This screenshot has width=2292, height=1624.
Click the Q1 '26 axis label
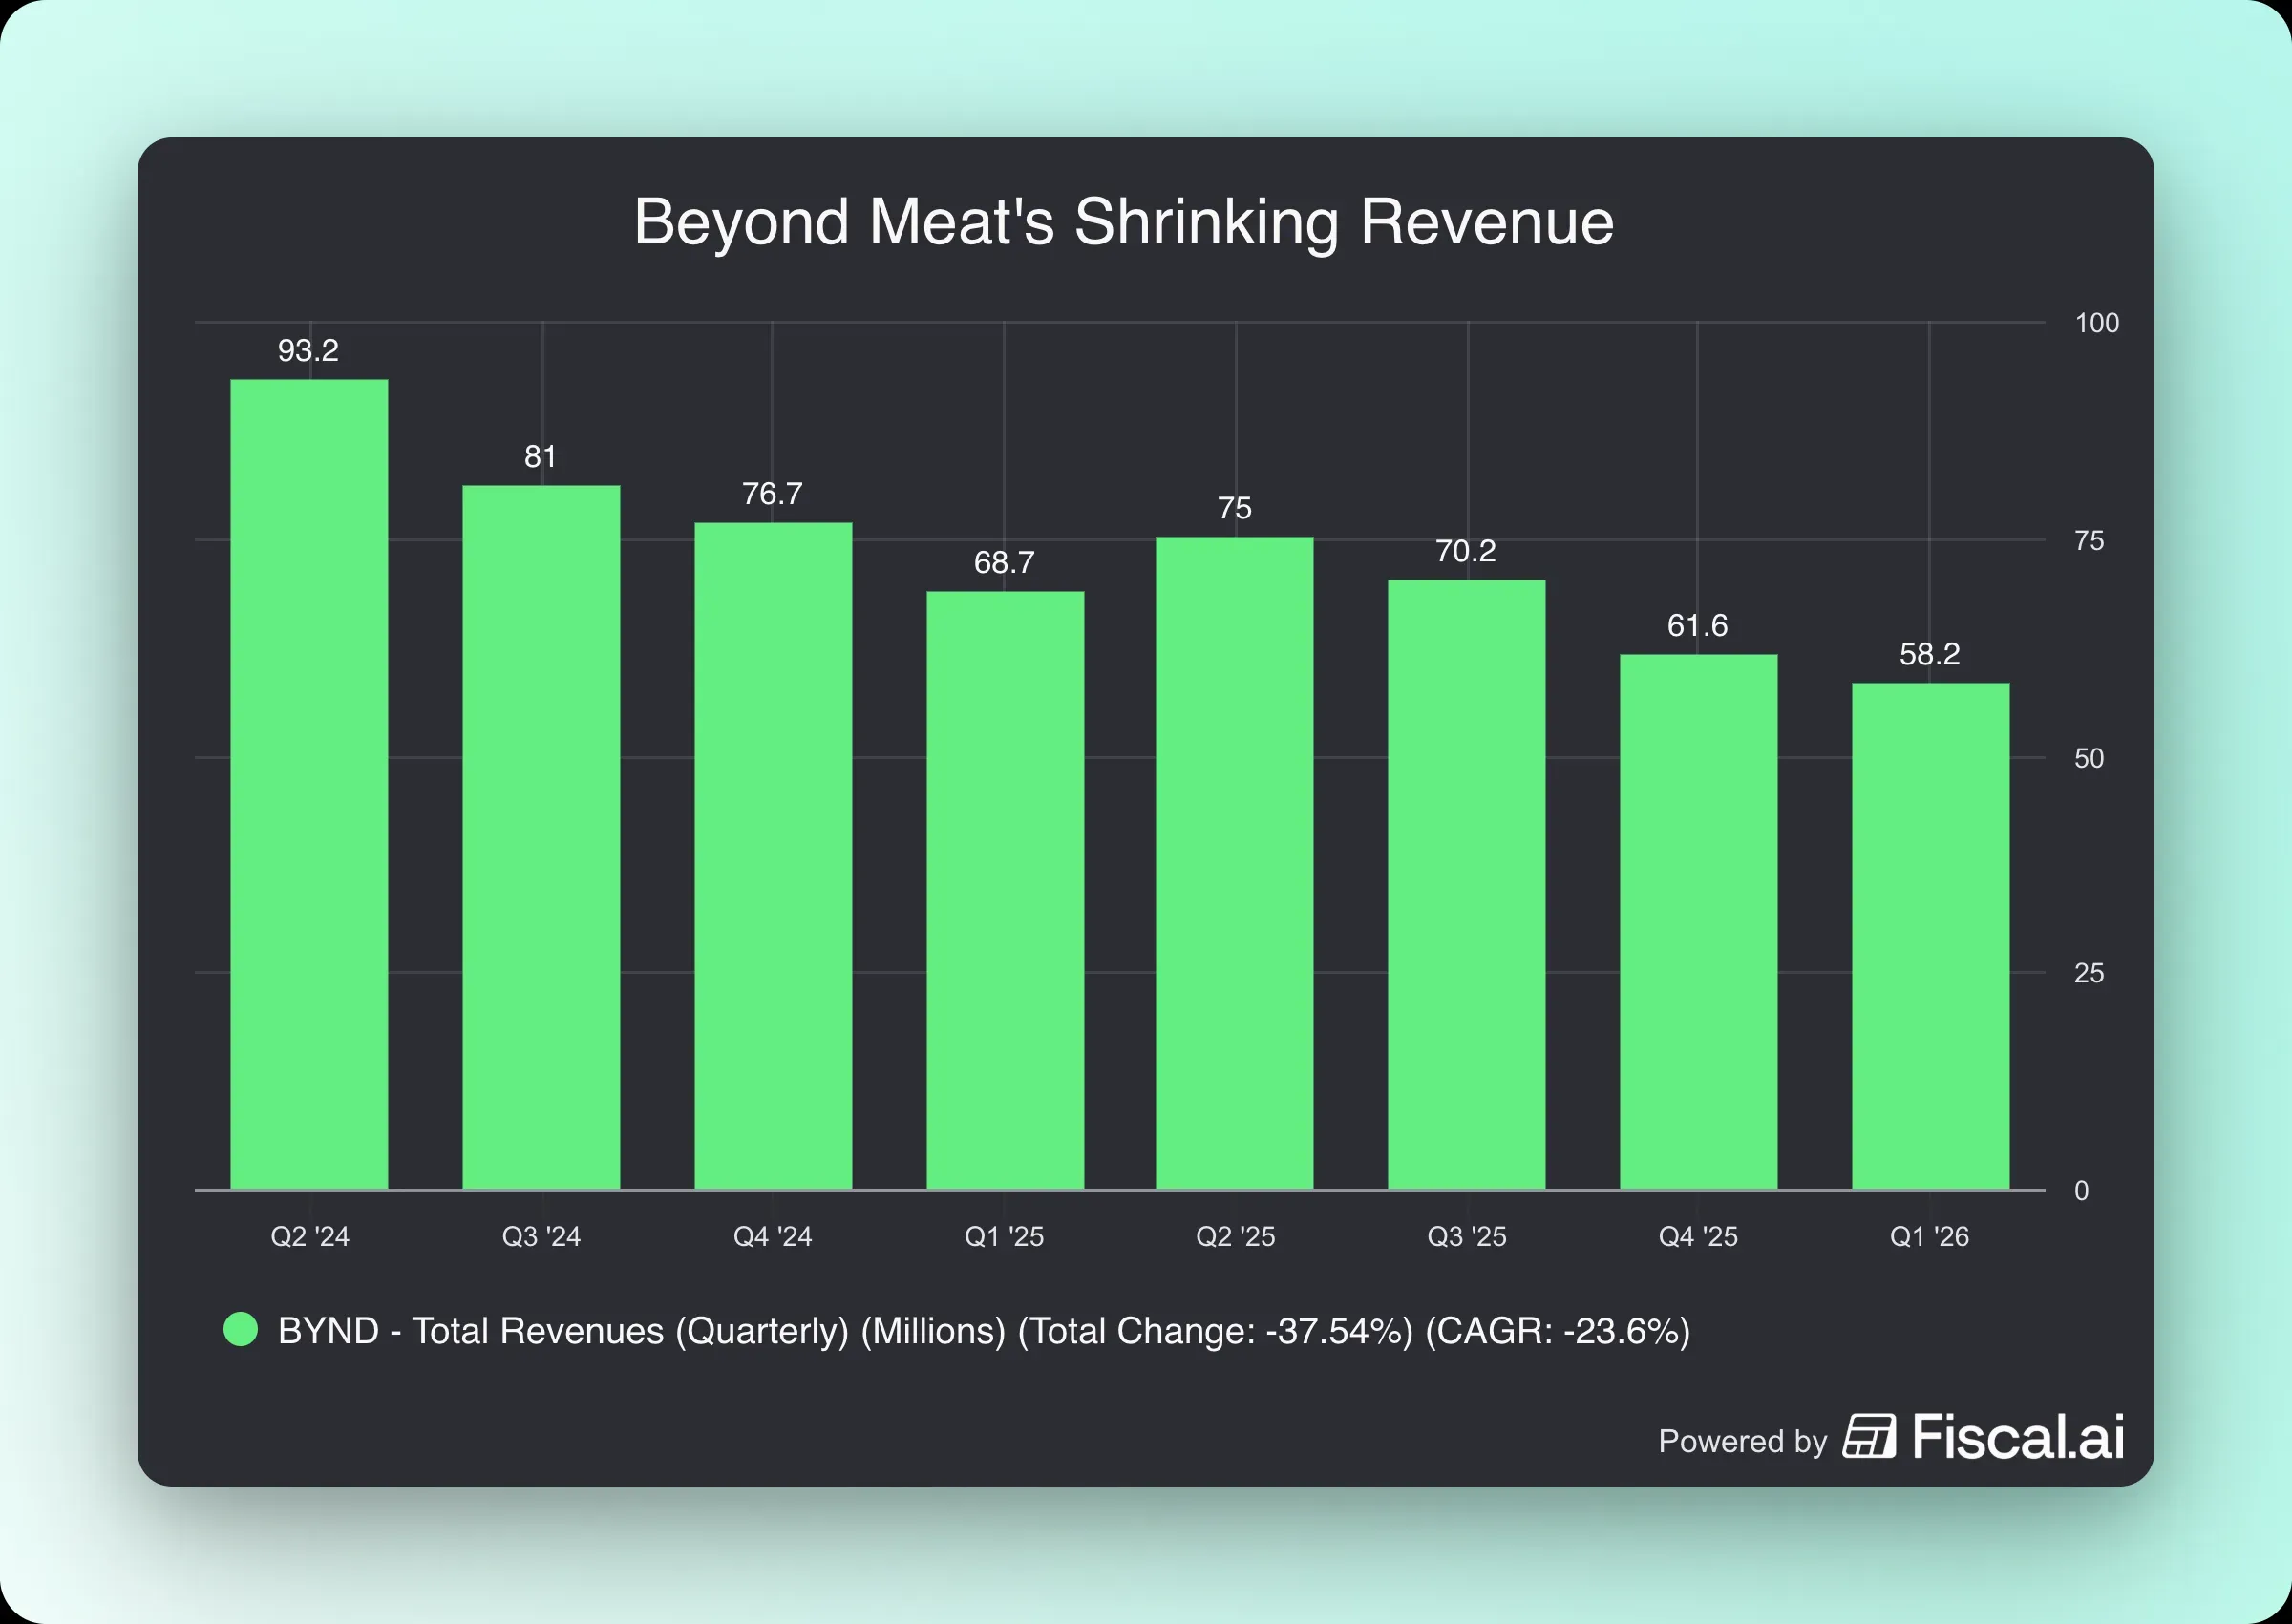(1930, 1237)
